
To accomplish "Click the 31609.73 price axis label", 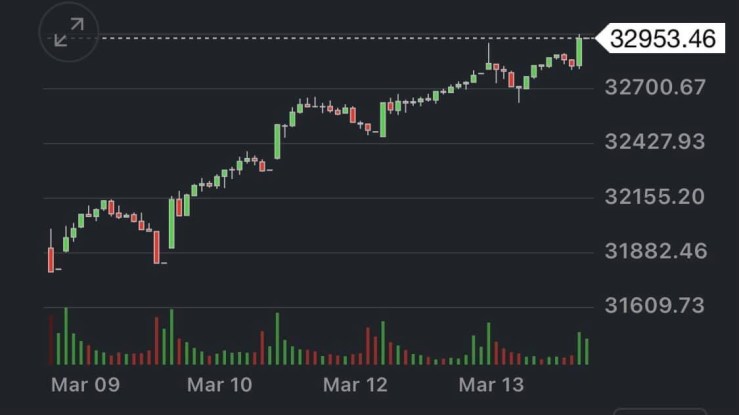I will 656,305.
